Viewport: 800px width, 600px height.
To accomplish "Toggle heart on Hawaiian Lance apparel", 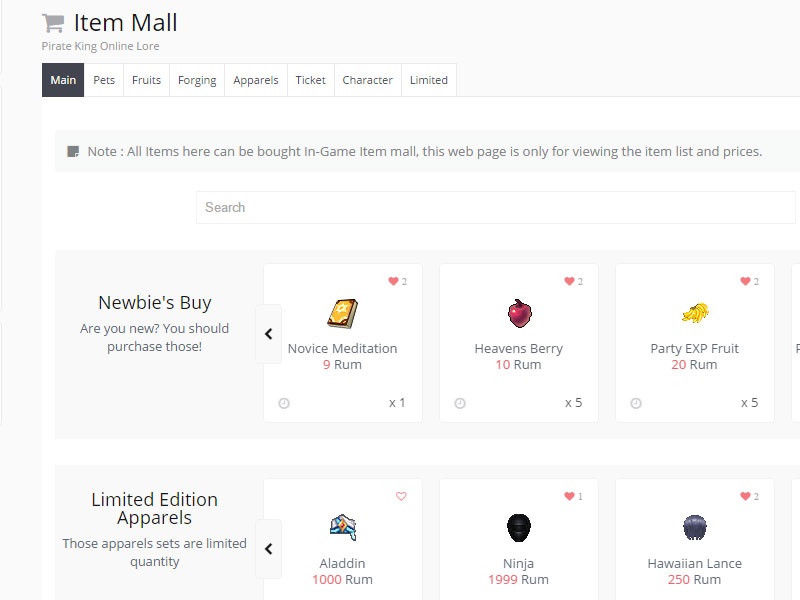I will click(x=745, y=496).
